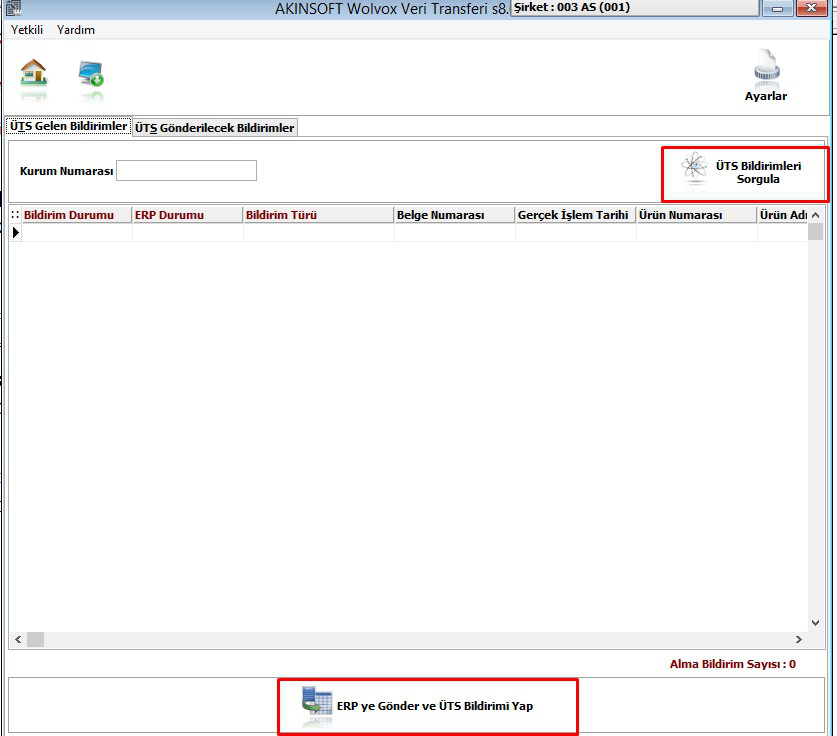Image resolution: width=837 pixels, height=736 pixels.
Task: Switch to ÜTS Gelen Bildirimler tab
Action: 68,126
